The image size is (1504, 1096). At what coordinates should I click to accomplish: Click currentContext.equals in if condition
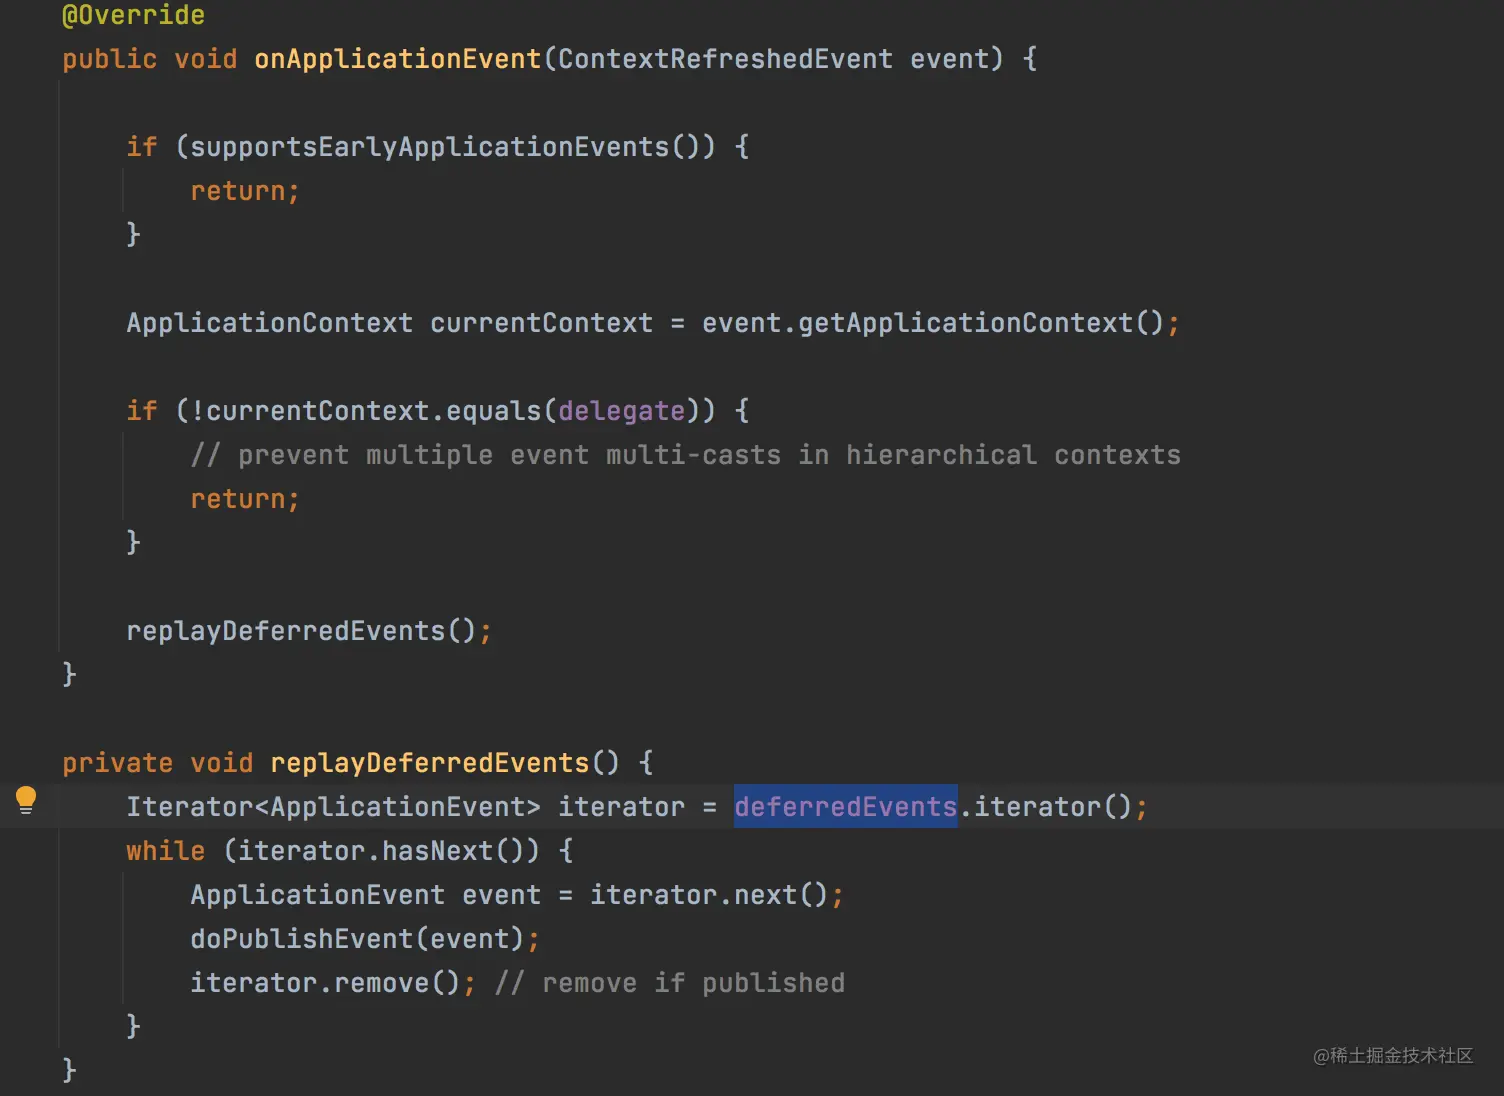click(373, 411)
